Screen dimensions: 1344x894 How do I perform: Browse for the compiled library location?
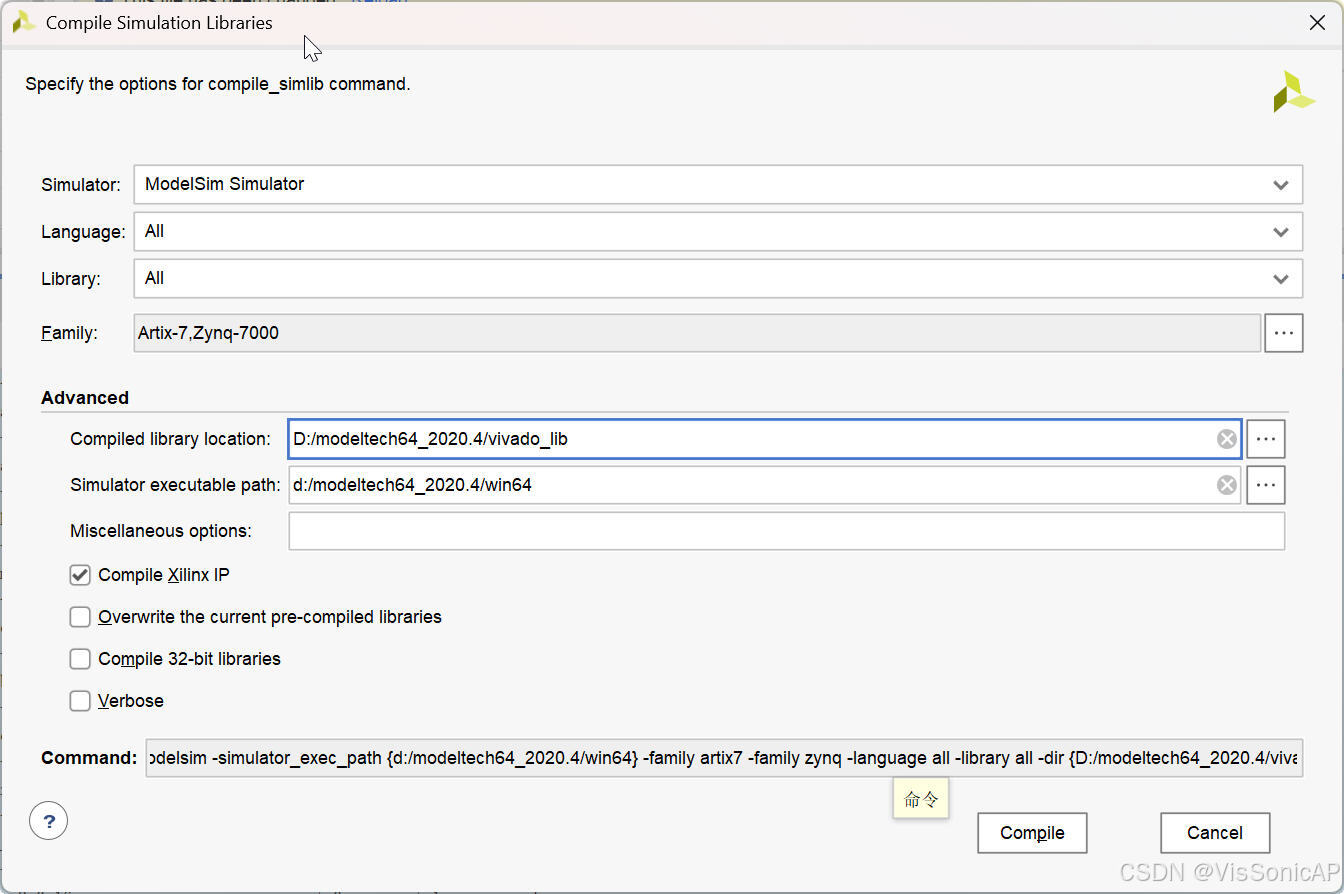point(1266,439)
